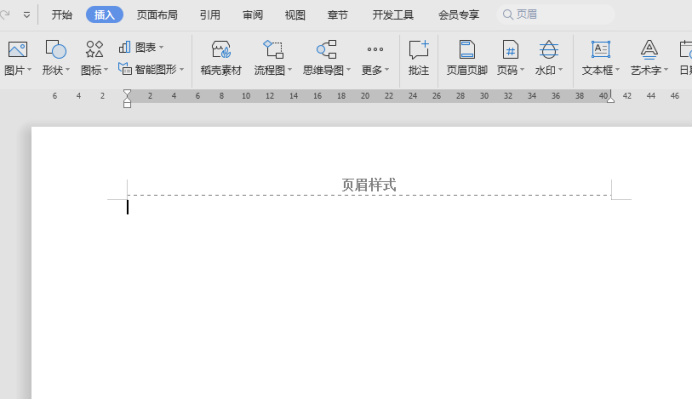Click the search magnifier icon
The width and height of the screenshot is (693, 400).
(508, 15)
